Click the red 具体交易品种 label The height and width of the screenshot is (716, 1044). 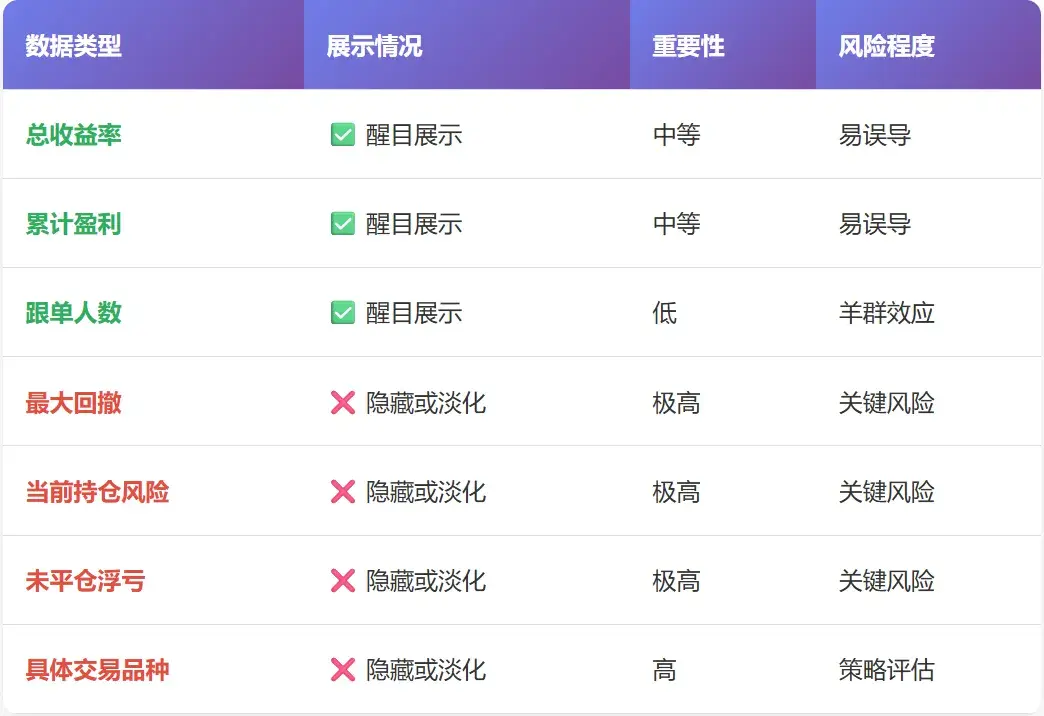pos(97,669)
